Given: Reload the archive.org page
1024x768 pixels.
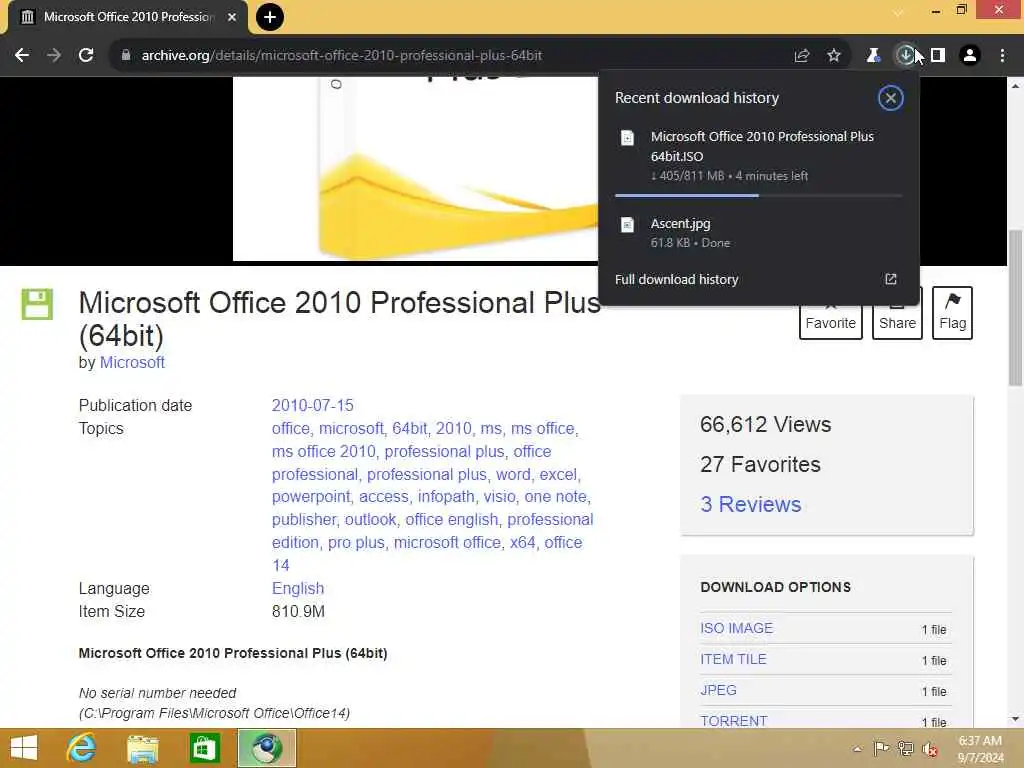Looking at the screenshot, I should pos(86,56).
